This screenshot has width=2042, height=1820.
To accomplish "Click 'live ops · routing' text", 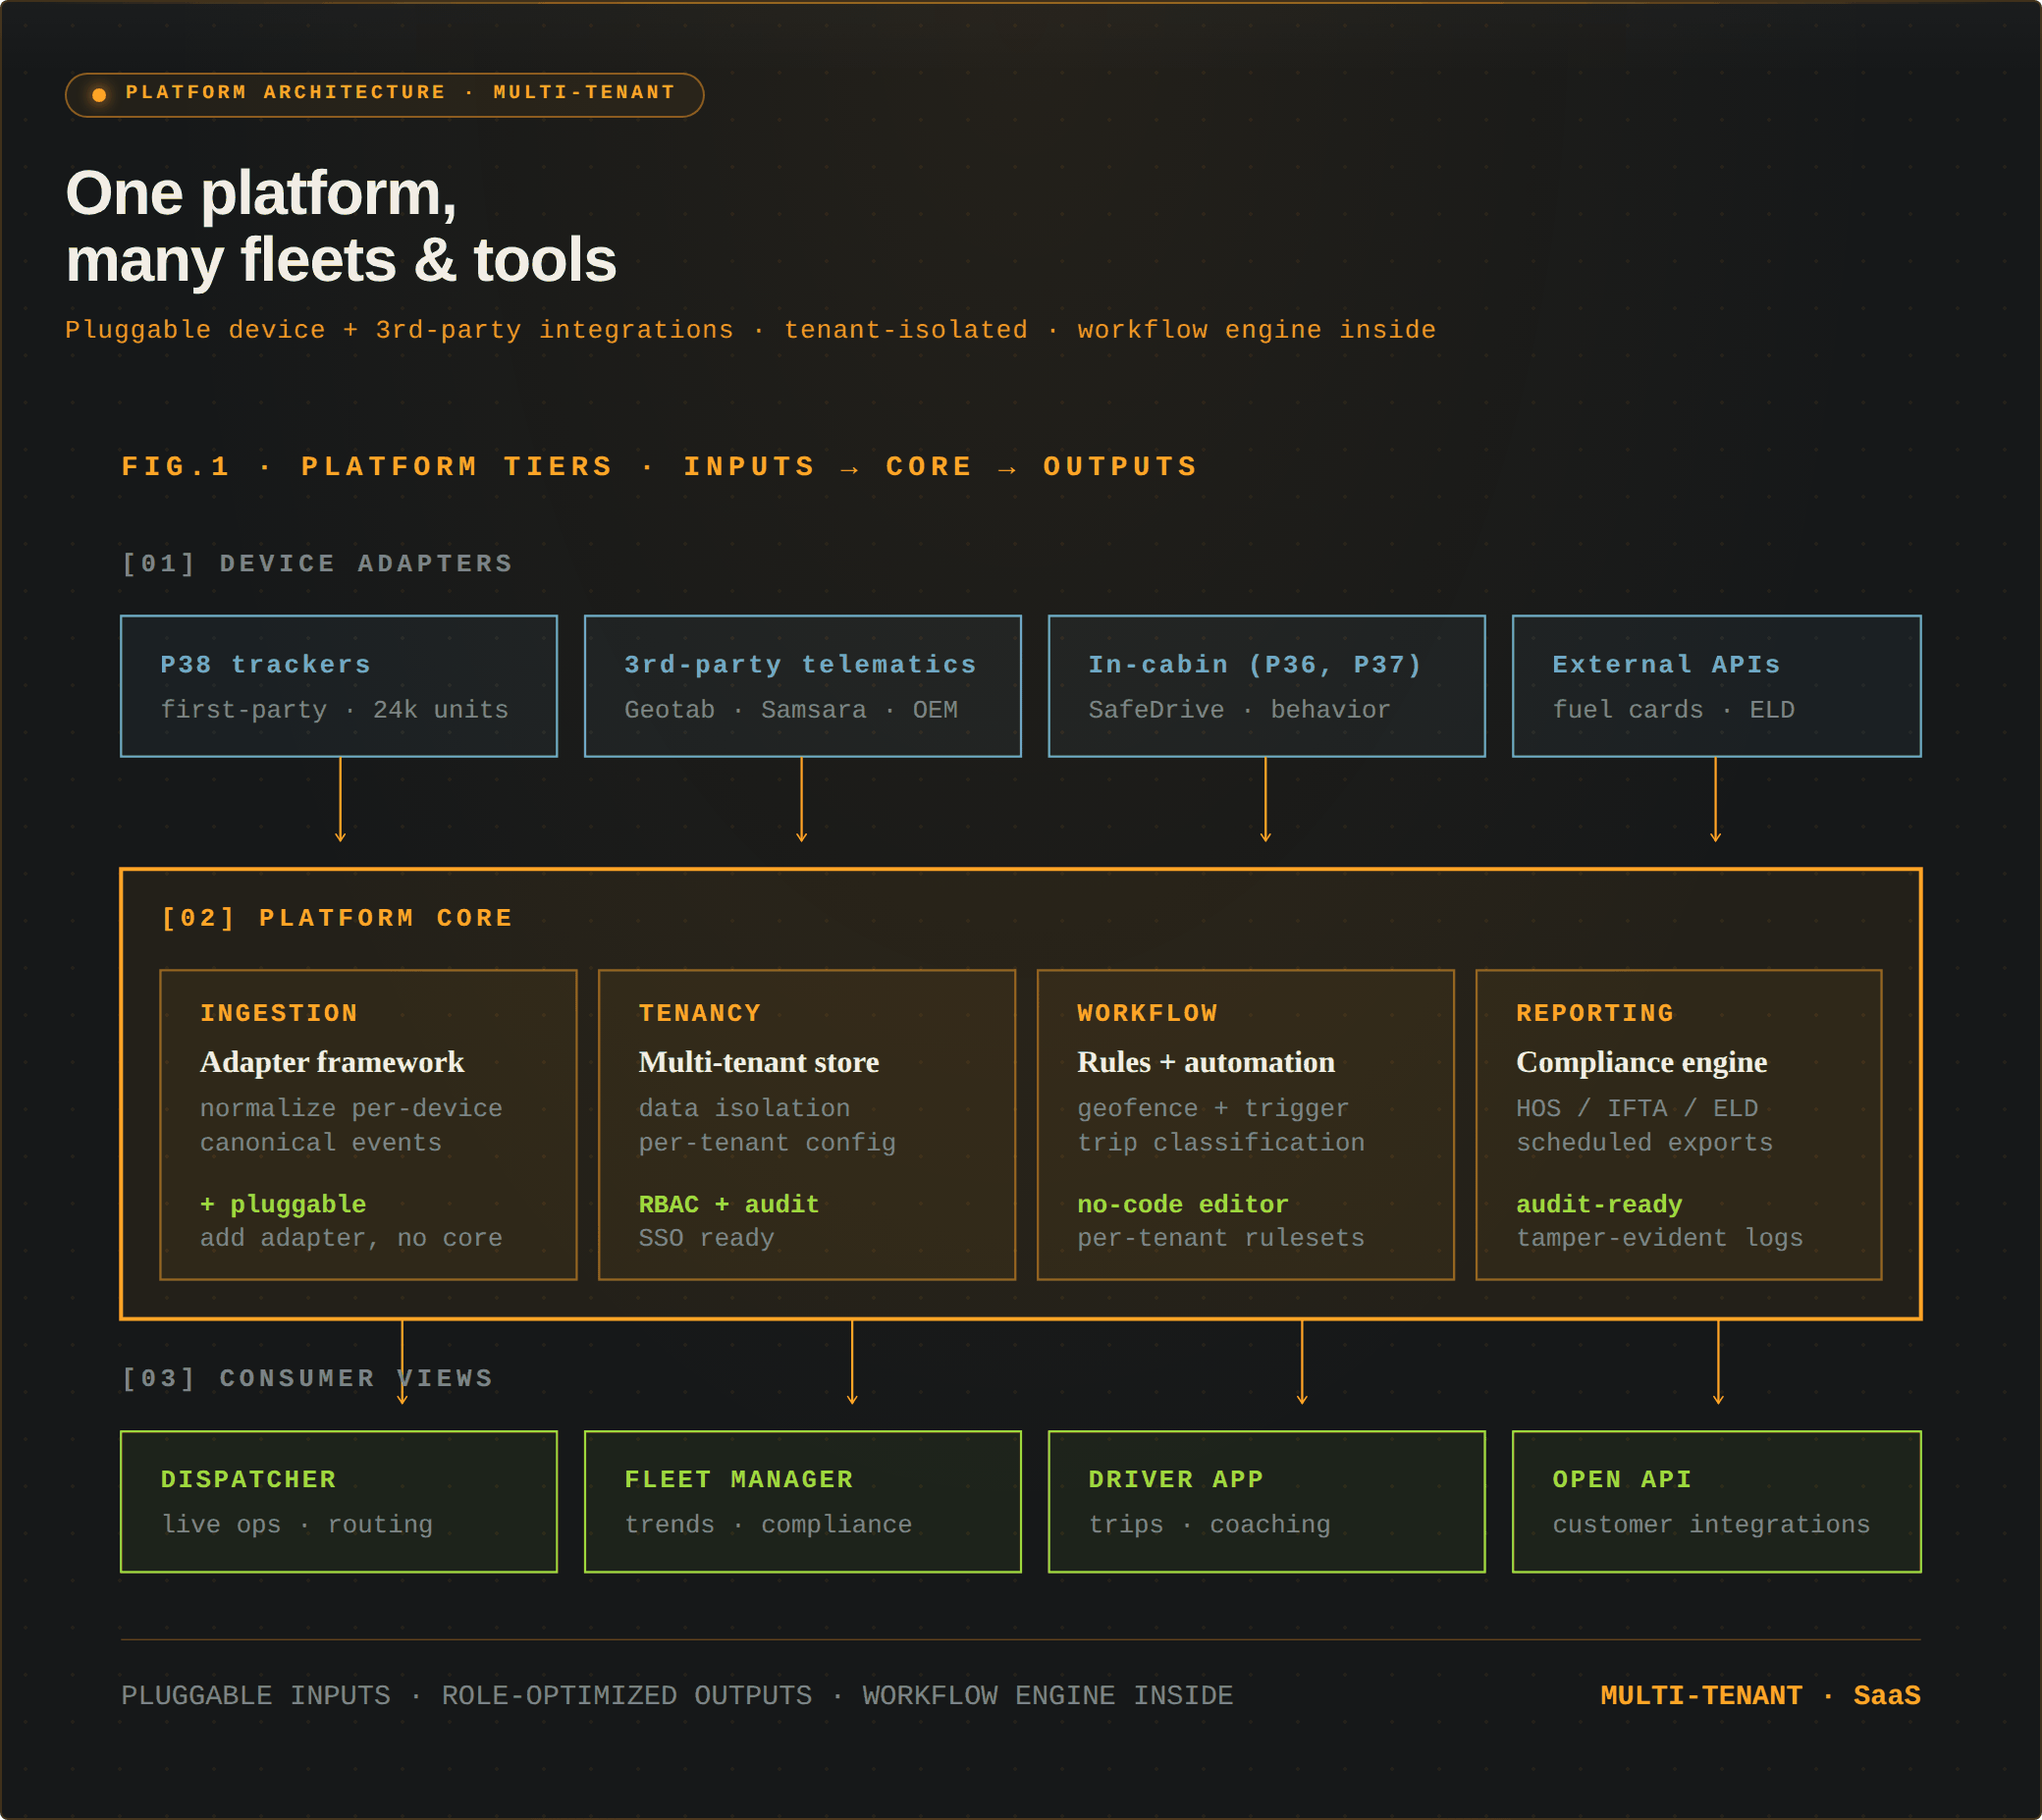I will coord(297,1525).
